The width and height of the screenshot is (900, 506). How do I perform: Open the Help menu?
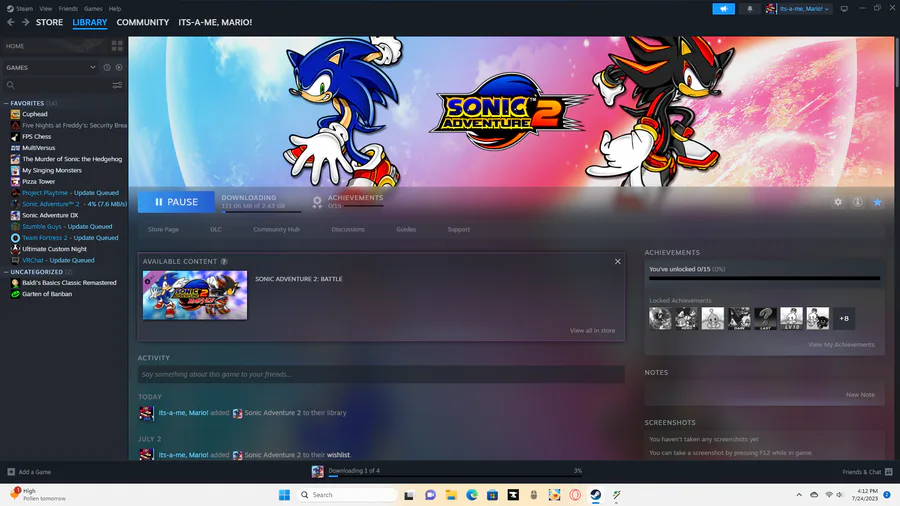click(115, 9)
